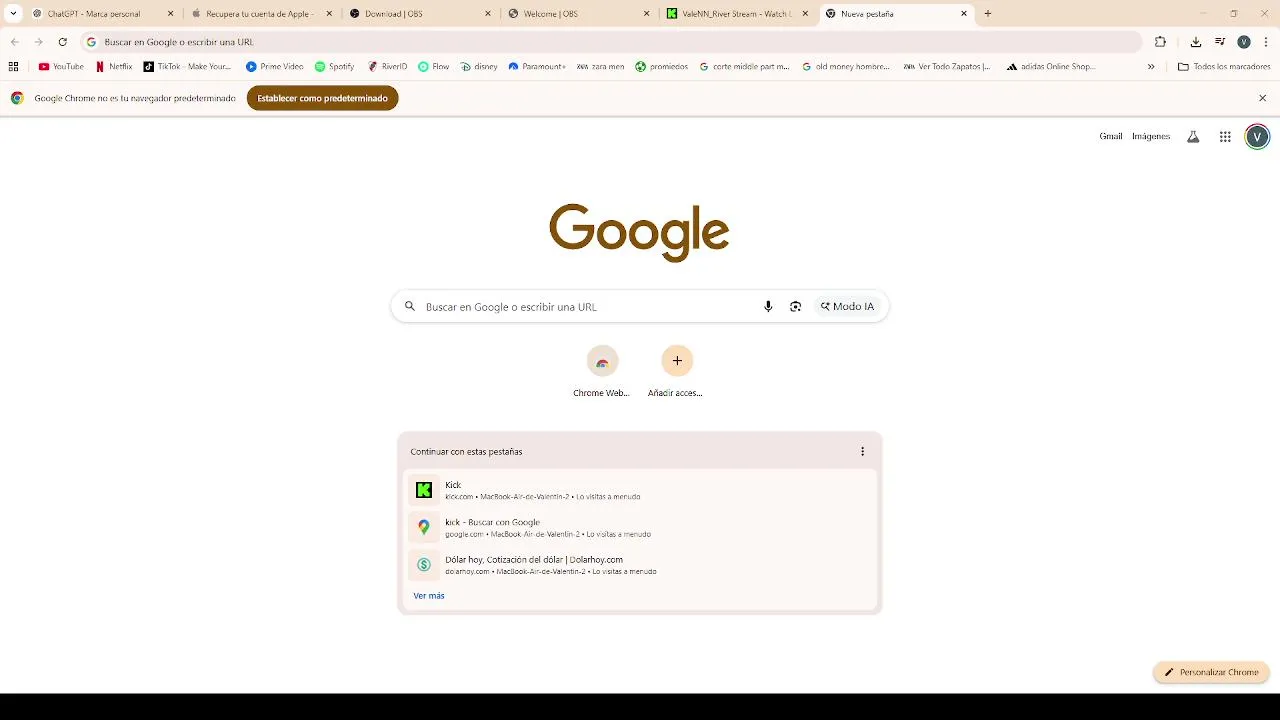This screenshot has height=720, width=1280.
Task: Expand hidden bookmarks chevron
Action: [x=1151, y=67]
